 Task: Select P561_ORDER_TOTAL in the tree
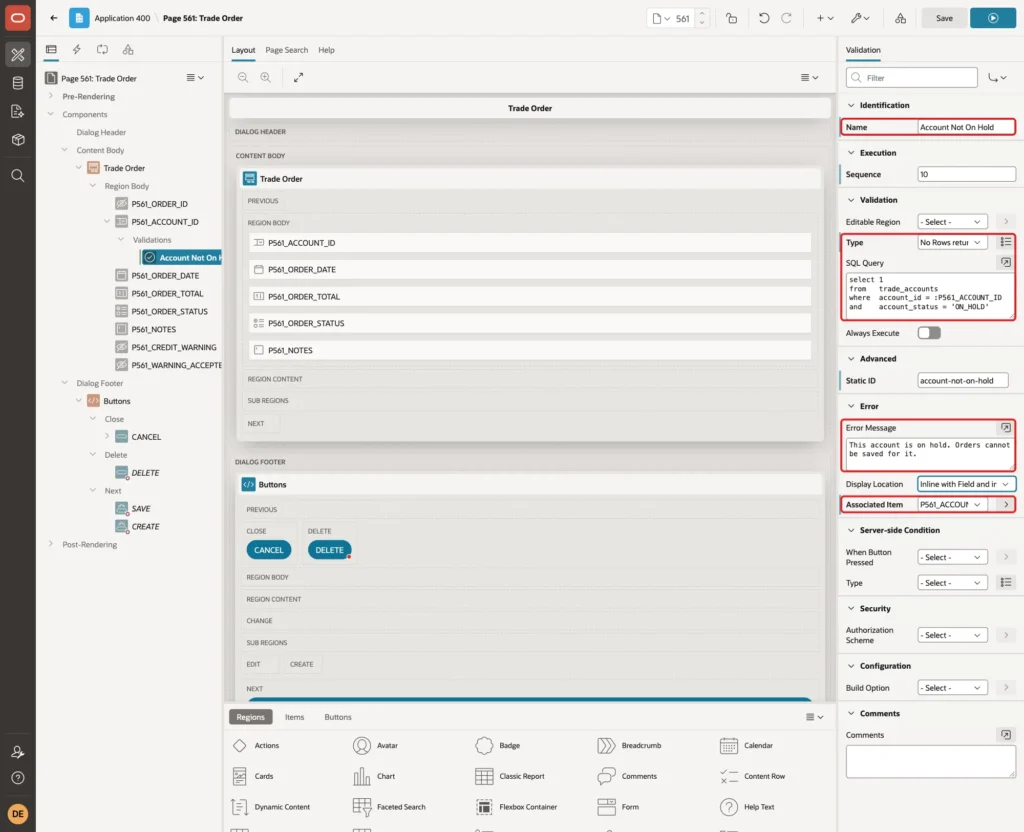pos(167,293)
